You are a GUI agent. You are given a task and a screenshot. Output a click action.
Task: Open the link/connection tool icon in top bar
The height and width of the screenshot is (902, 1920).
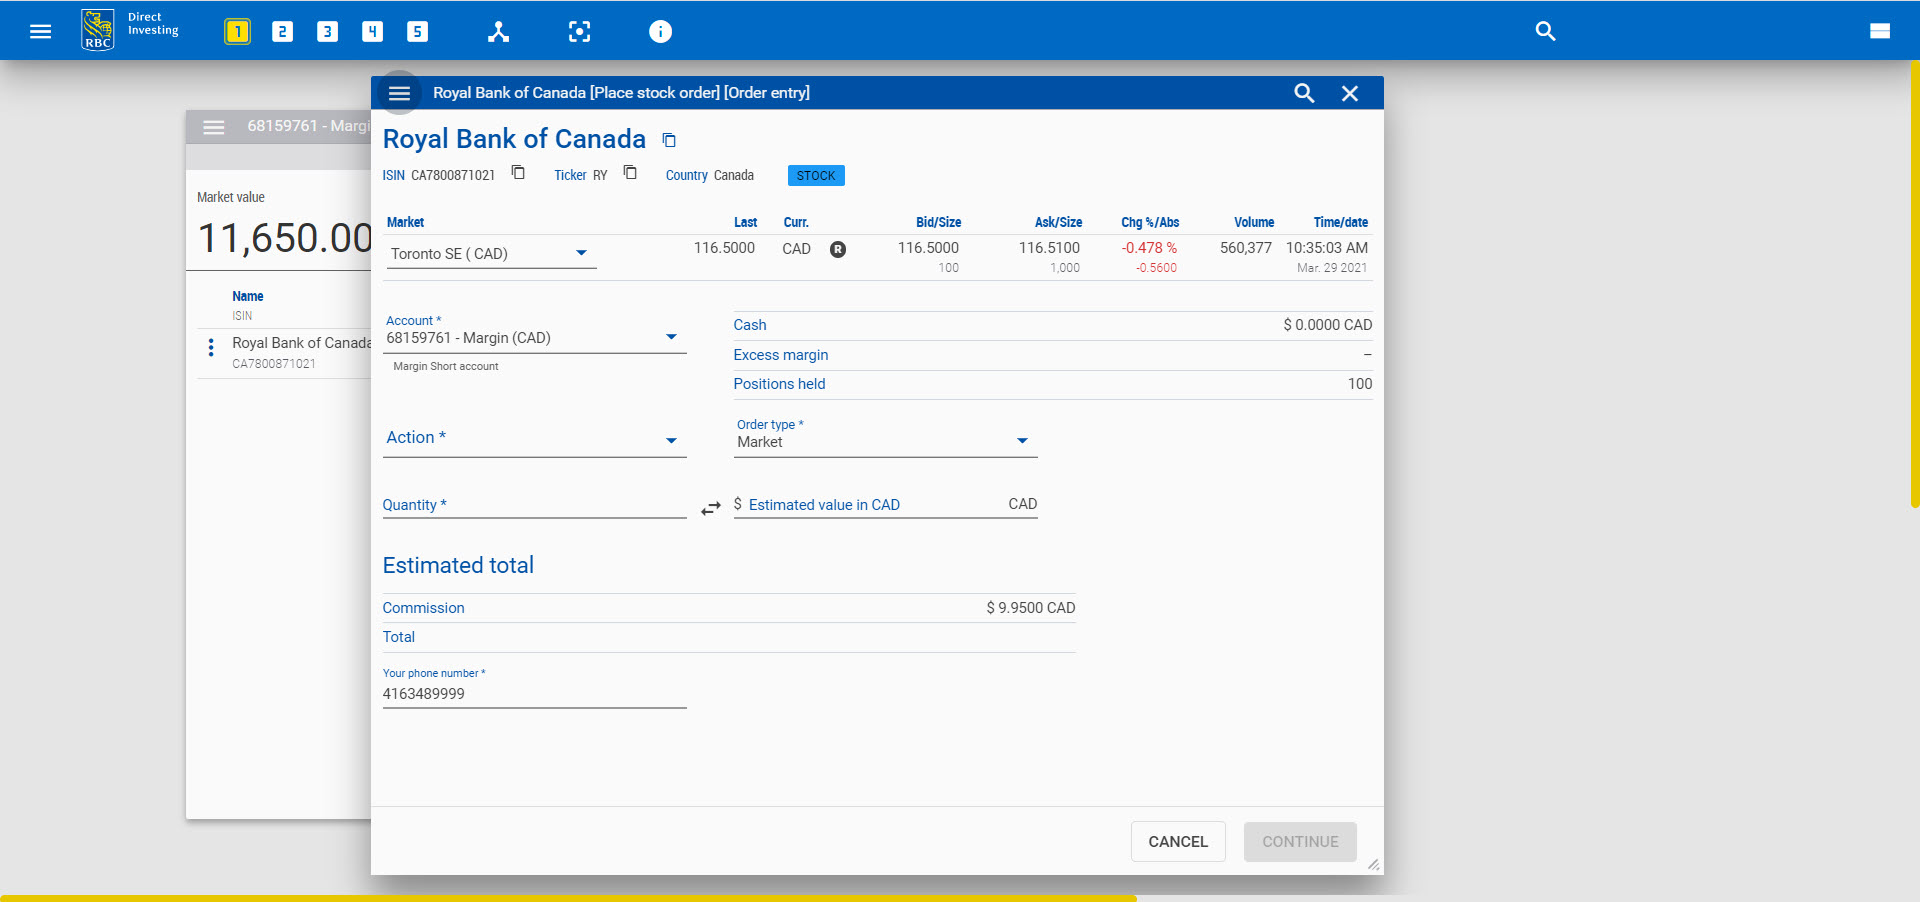[x=498, y=31]
